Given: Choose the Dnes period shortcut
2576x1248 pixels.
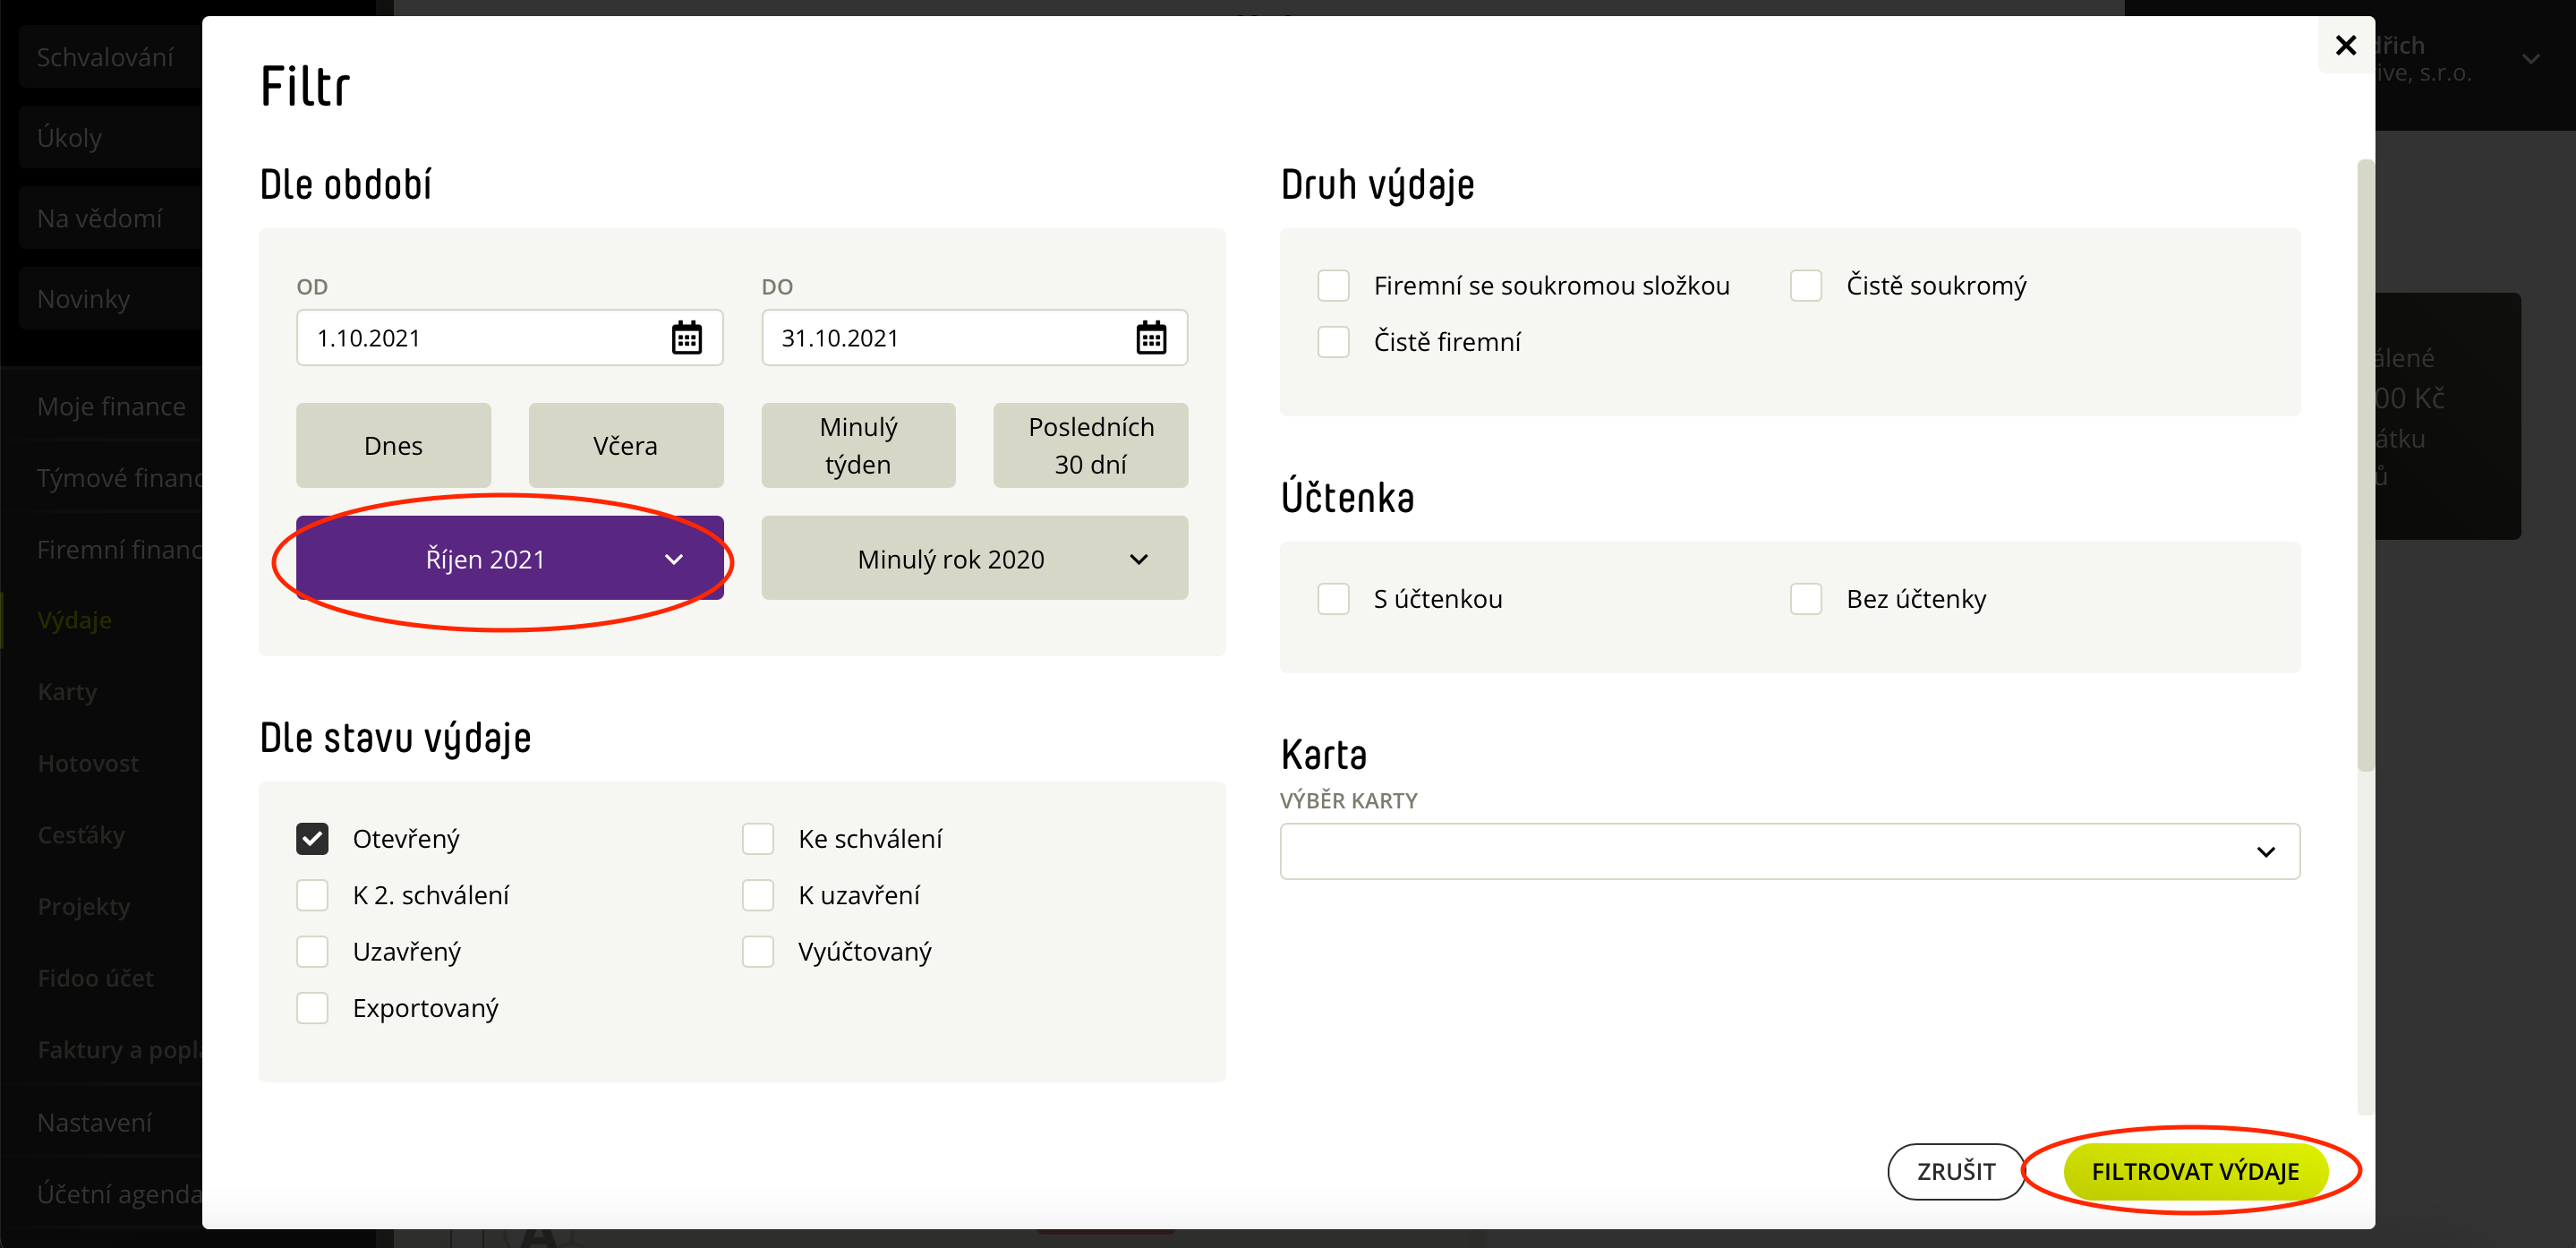Looking at the screenshot, I should tap(393, 445).
